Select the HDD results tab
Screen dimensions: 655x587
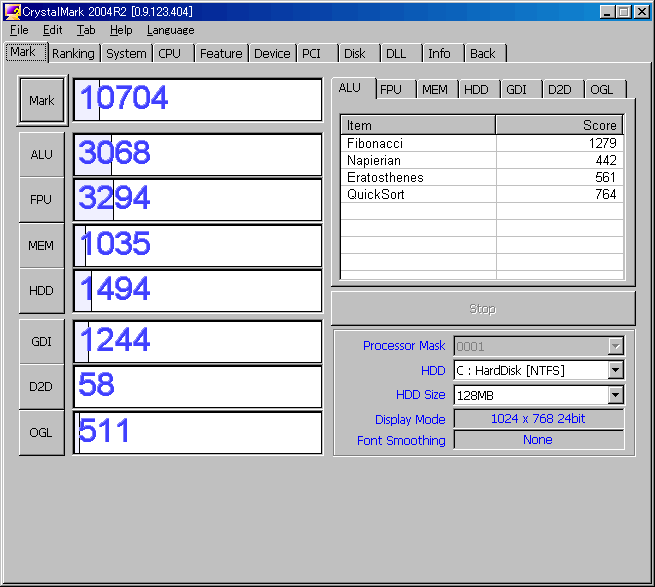pos(480,90)
